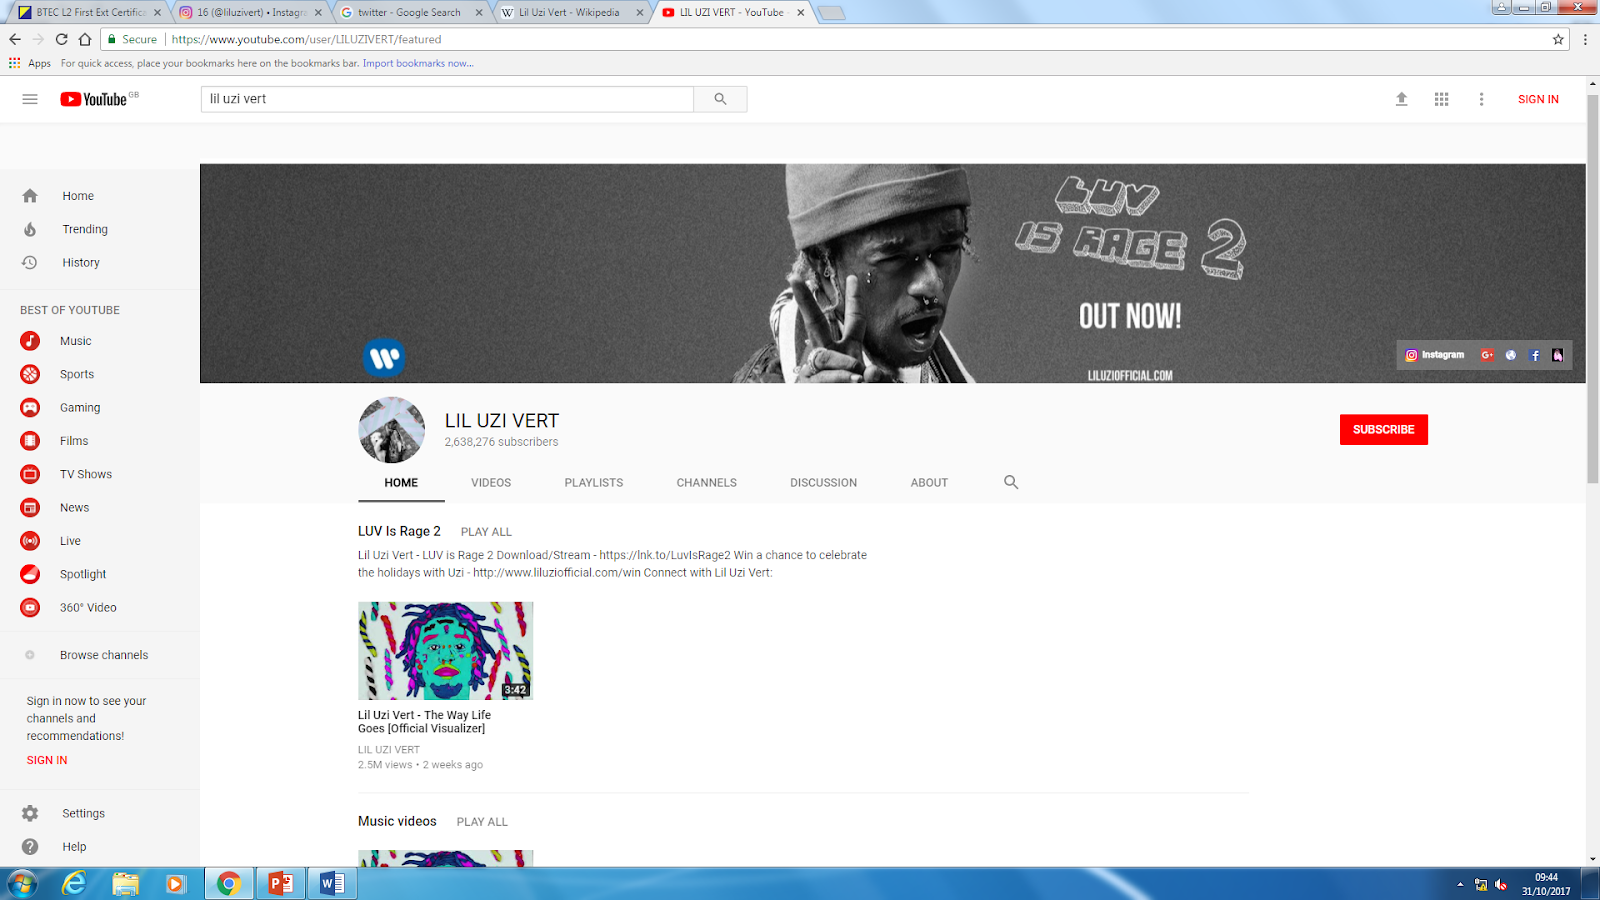Reload the page
The width and height of the screenshot is (1600, 900).
coord(61,39)
